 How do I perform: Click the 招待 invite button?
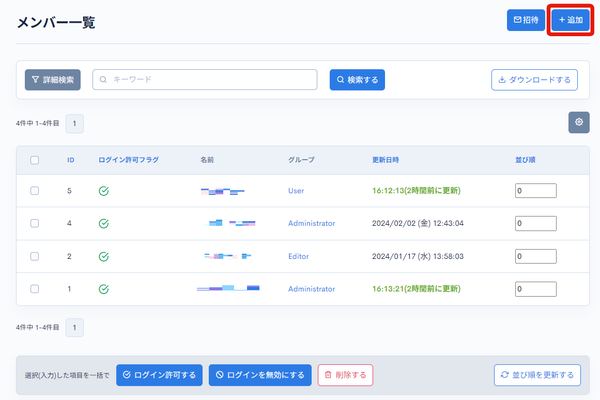click(x=526, y=20)
